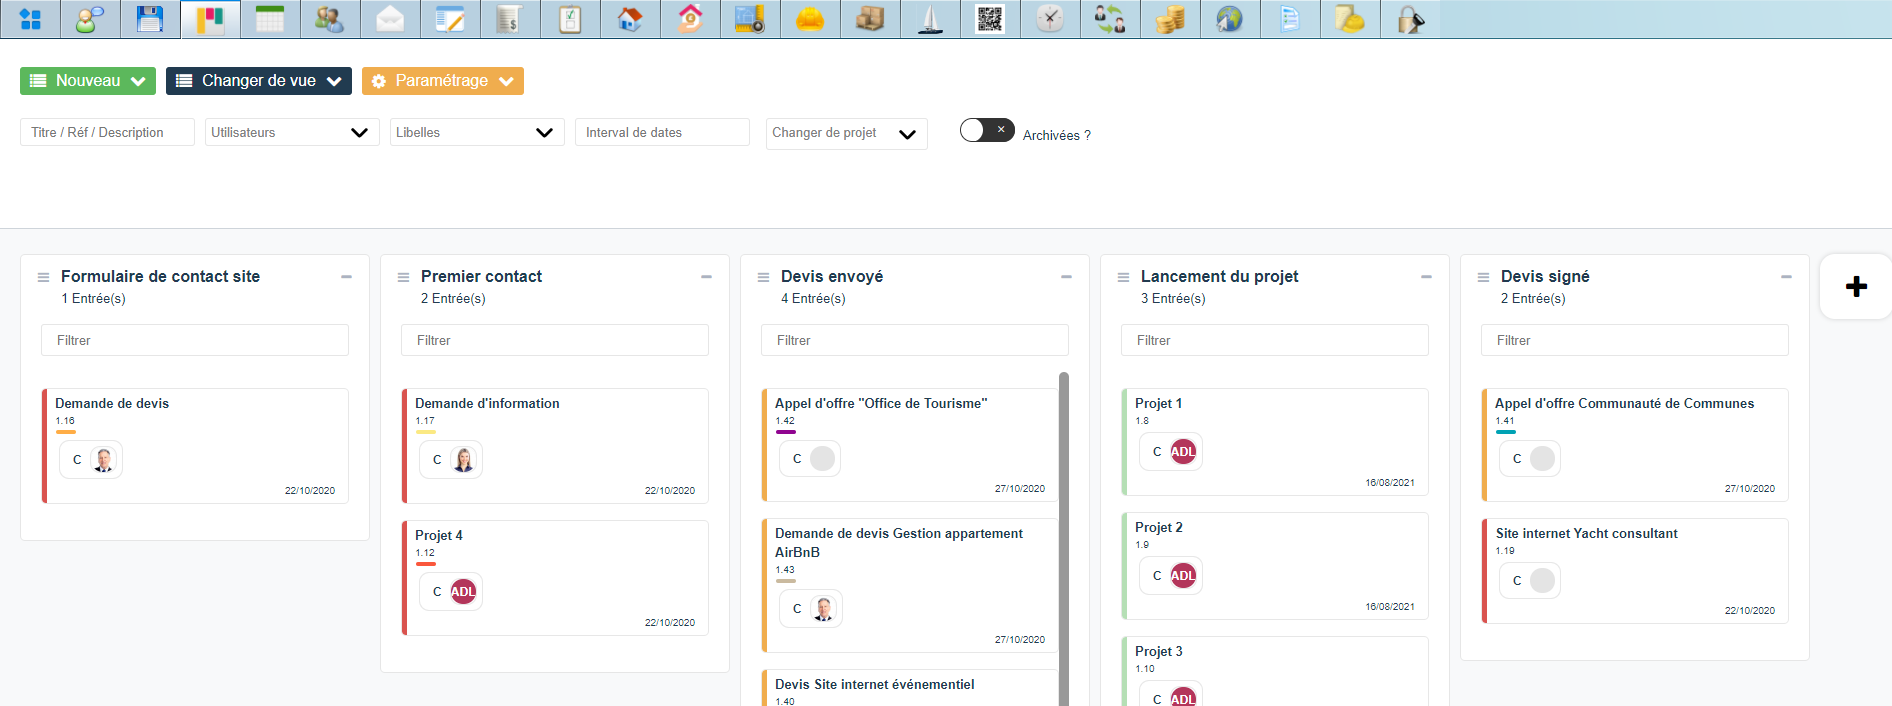The height and width of the screenshot is (706, 1892).
Task: Open the green table grid icon
Action: coord(270,19)
